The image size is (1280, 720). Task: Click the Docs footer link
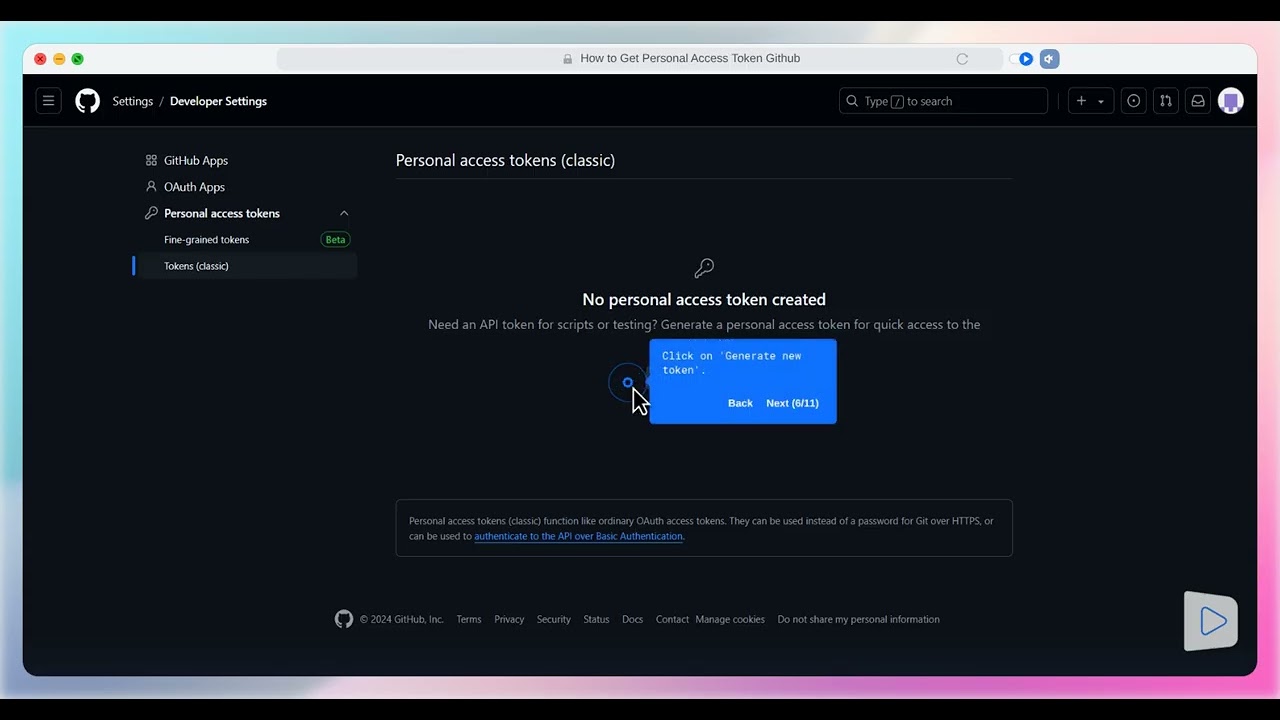632,619
